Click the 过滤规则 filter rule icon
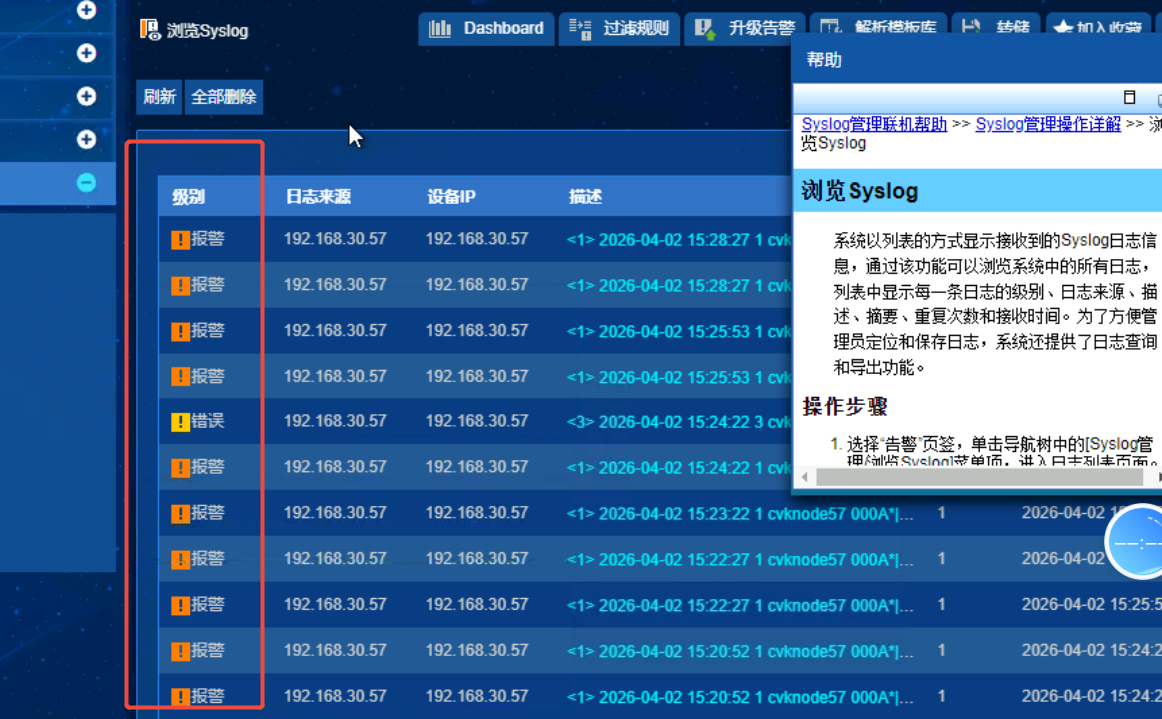The height and width of the screenshot is (719, 1162). point(581,29)
